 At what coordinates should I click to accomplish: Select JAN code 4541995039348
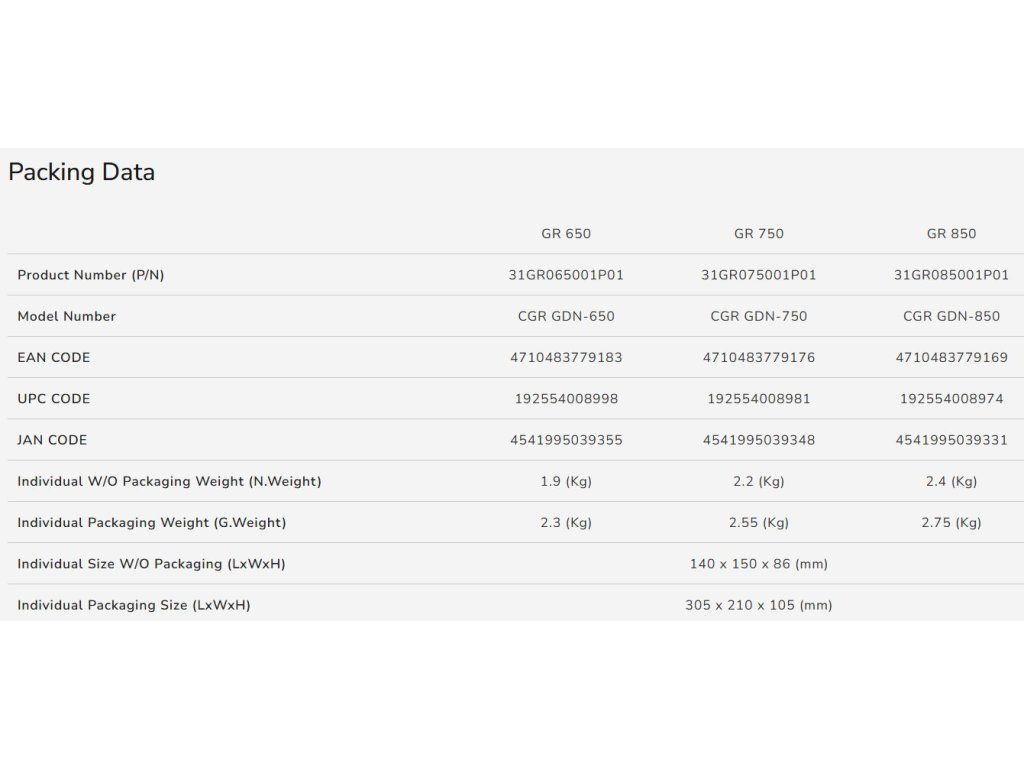click(759, 440)
